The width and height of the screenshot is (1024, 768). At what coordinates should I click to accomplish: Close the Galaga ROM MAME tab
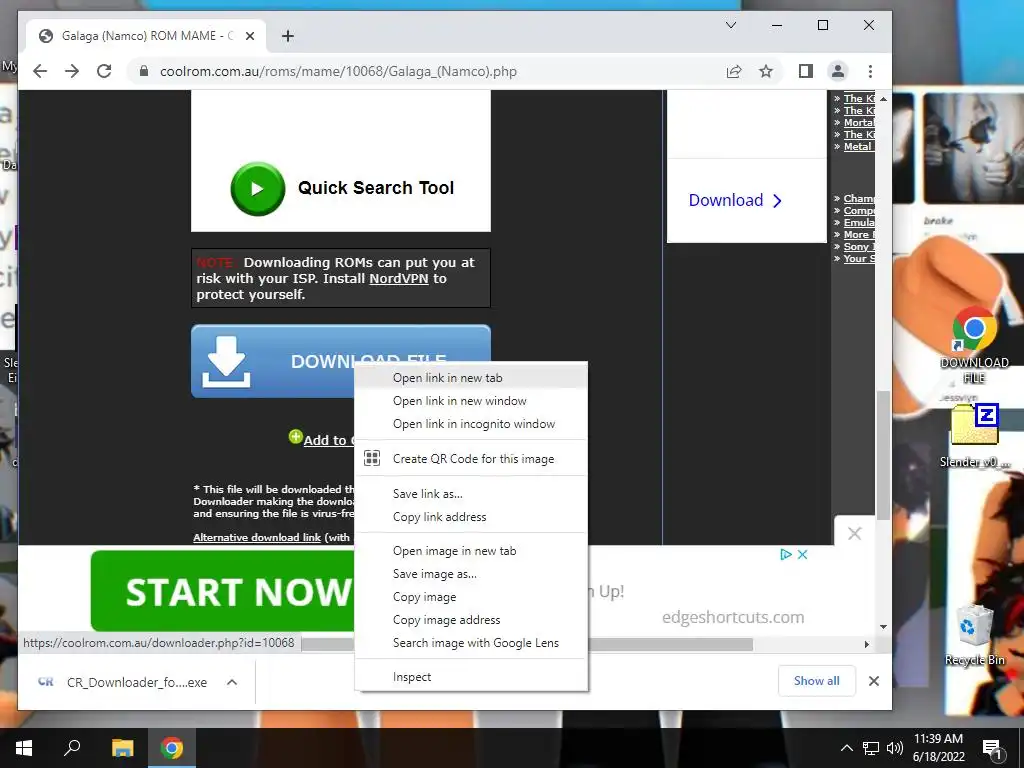pyautogui.click(x=249, y=36)
